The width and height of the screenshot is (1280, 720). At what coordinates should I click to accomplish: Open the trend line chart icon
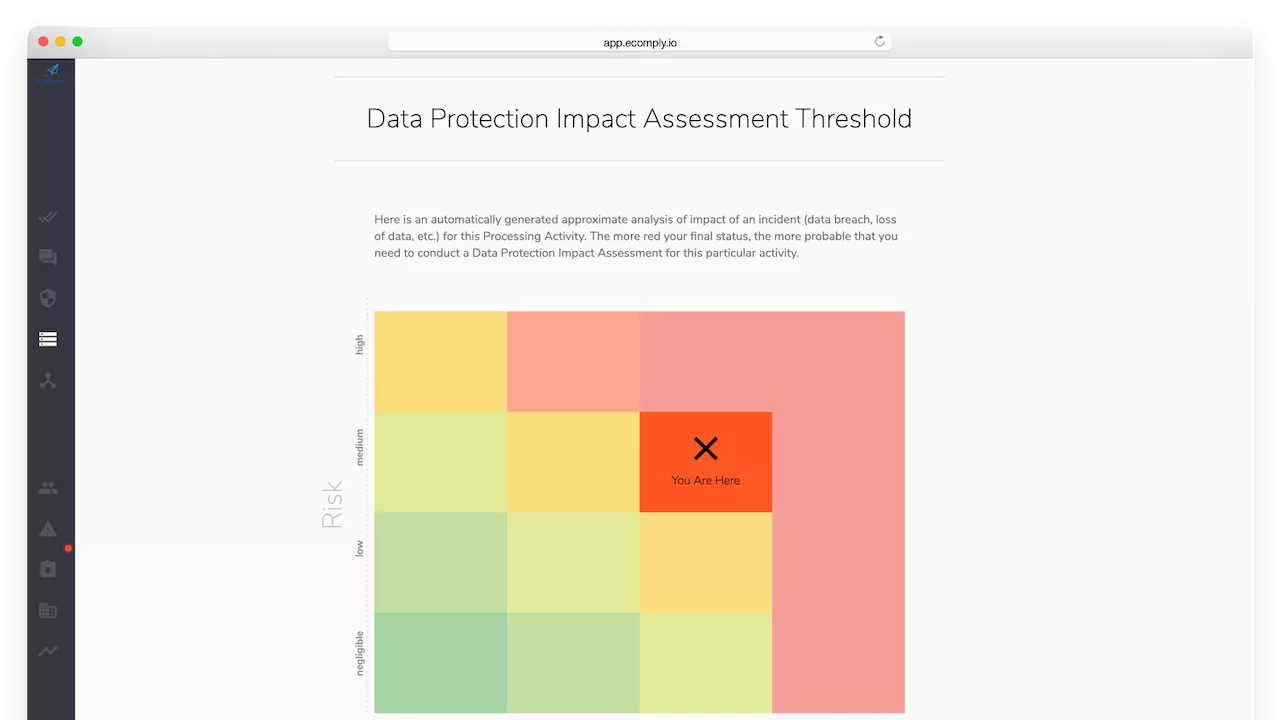48,651
